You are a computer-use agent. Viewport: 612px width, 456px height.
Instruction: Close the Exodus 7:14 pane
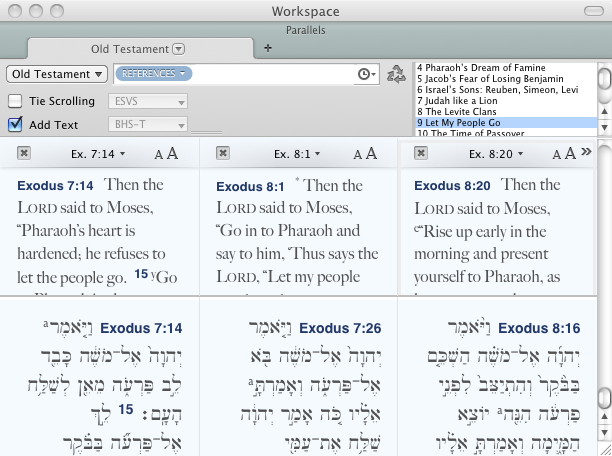(x=24, y=153)
